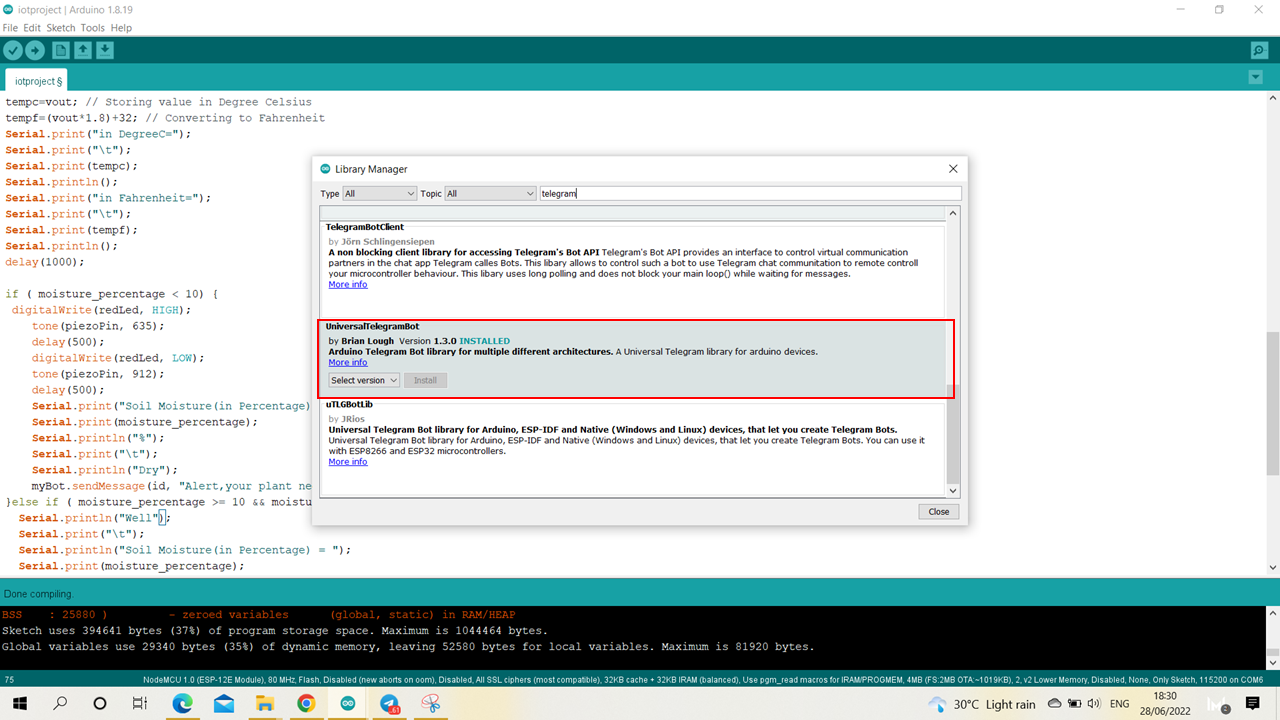
Task: Open the Tools menu
Action: pyautogui.click(x=93, y=28)
